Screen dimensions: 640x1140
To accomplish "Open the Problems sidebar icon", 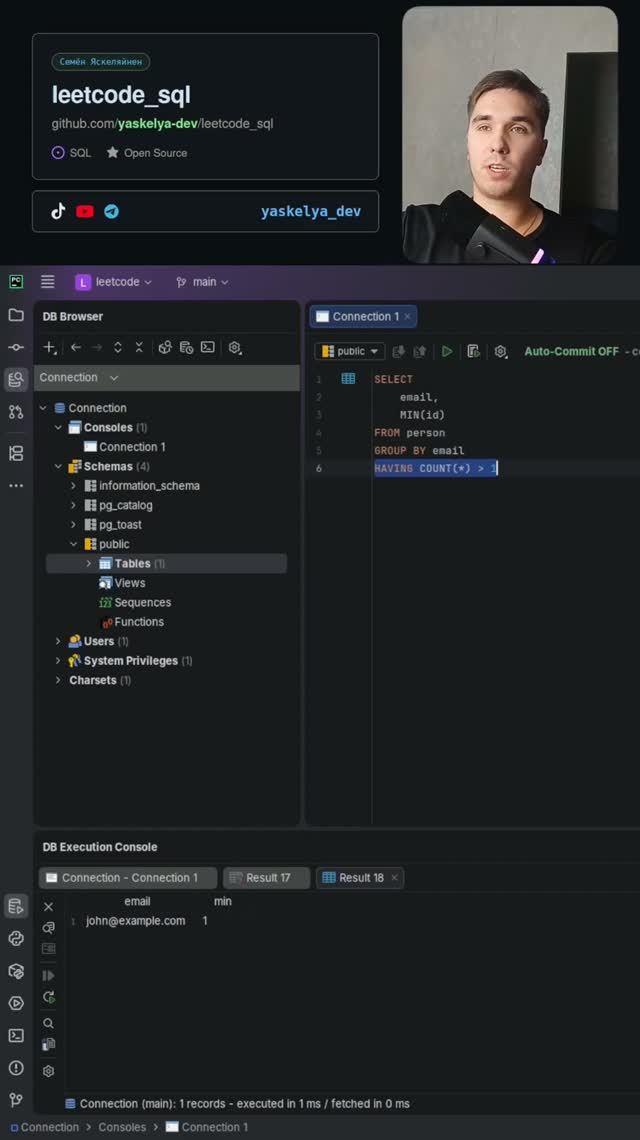I will (x=16, y=1068).
